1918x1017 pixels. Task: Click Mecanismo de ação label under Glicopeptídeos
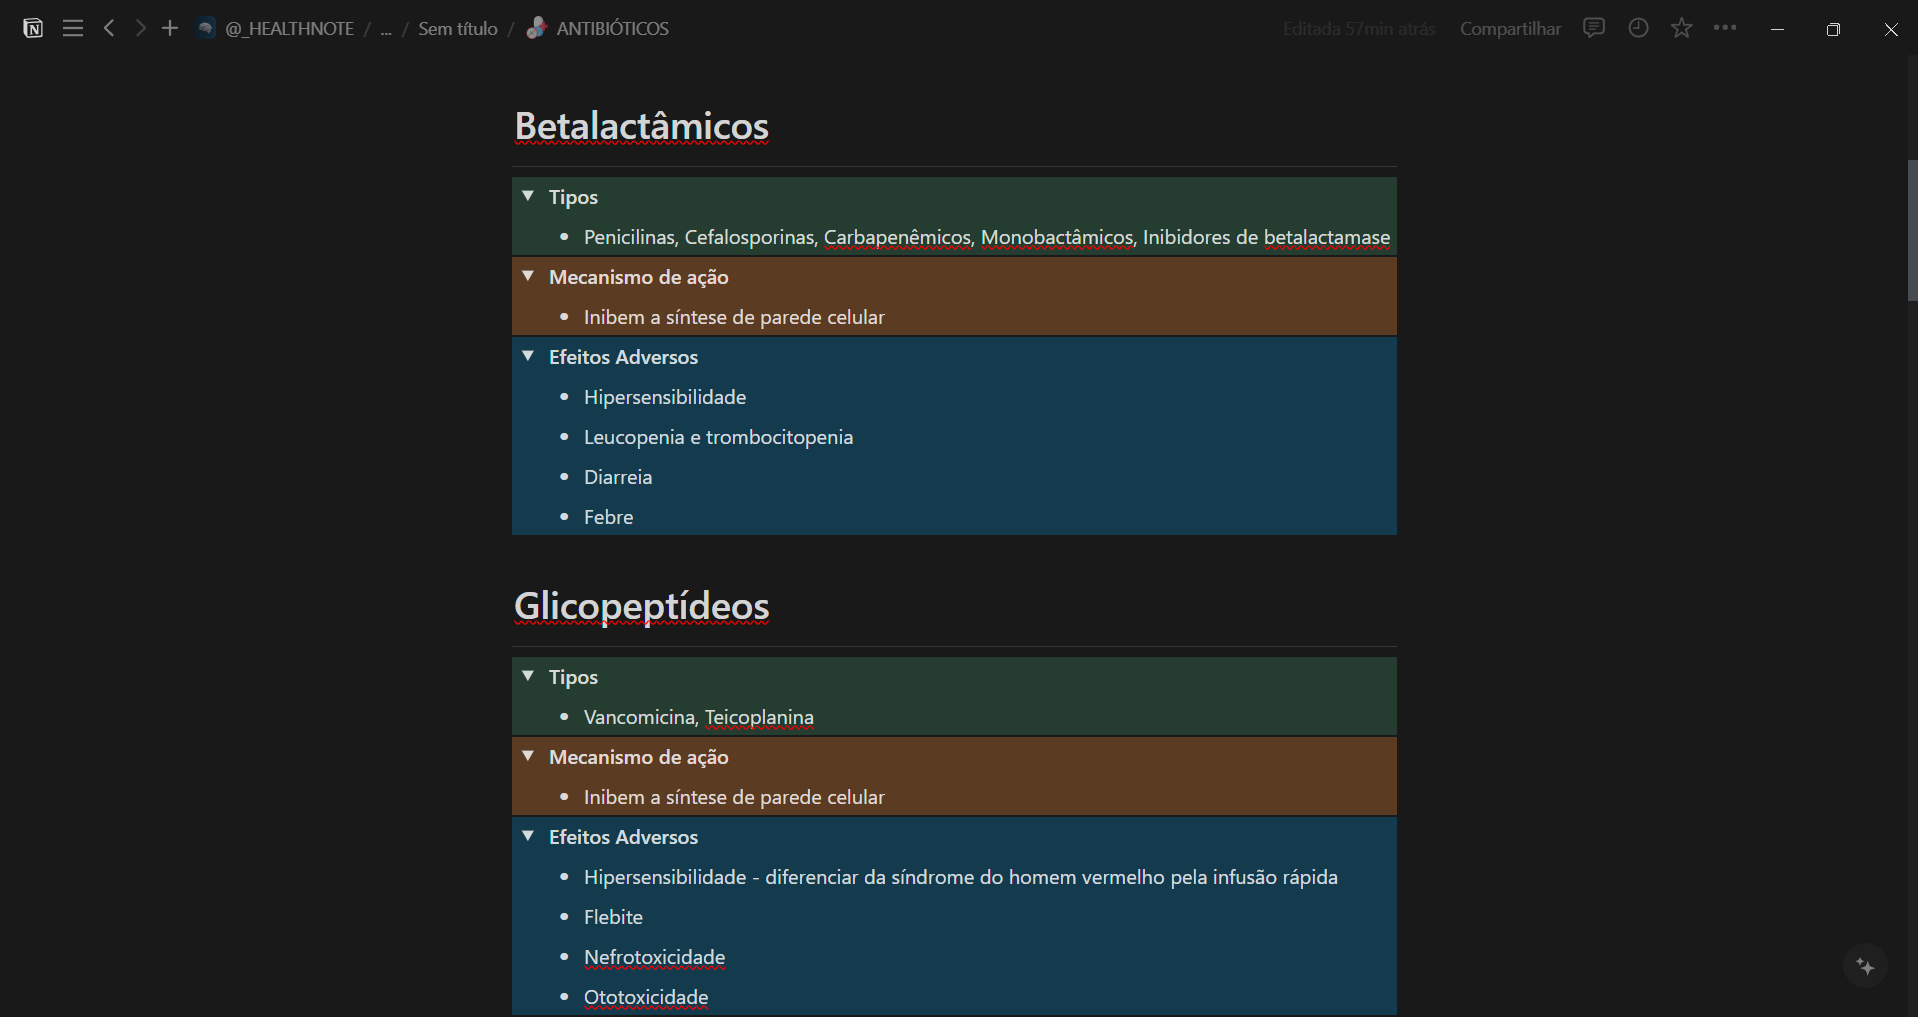[638, 757]
